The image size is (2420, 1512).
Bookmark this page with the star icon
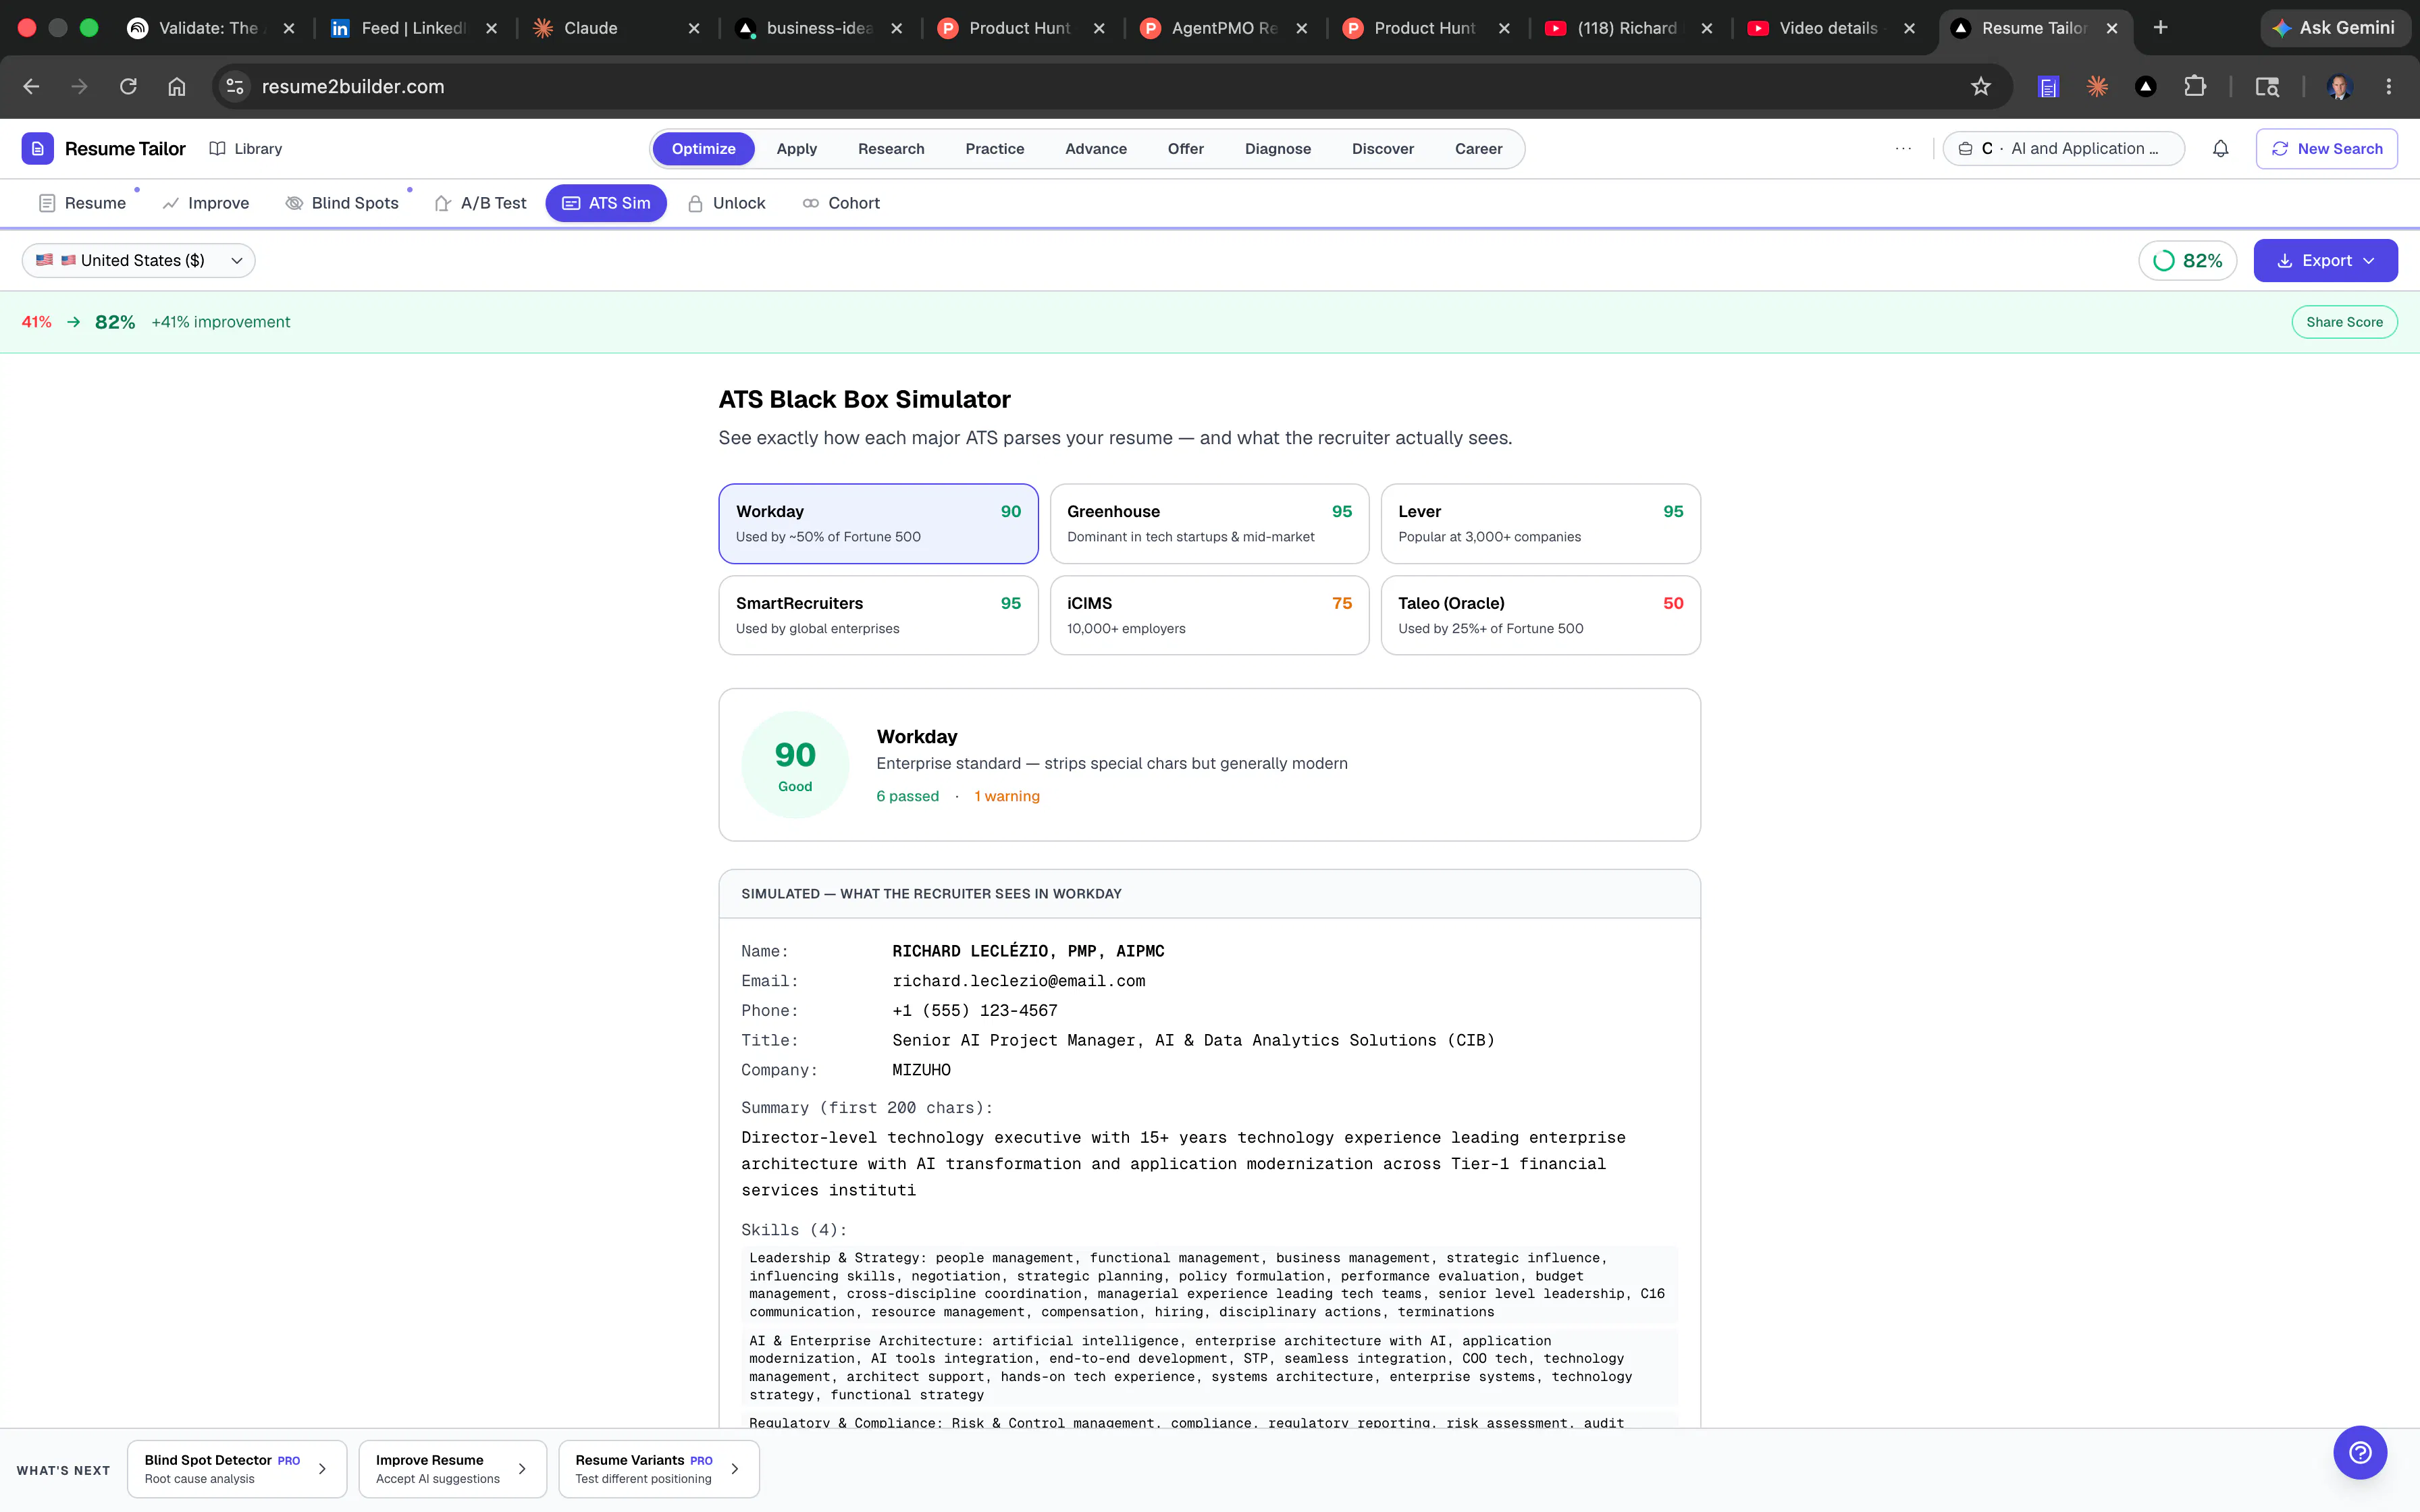pyautogui.click(x=1980, y=86)
